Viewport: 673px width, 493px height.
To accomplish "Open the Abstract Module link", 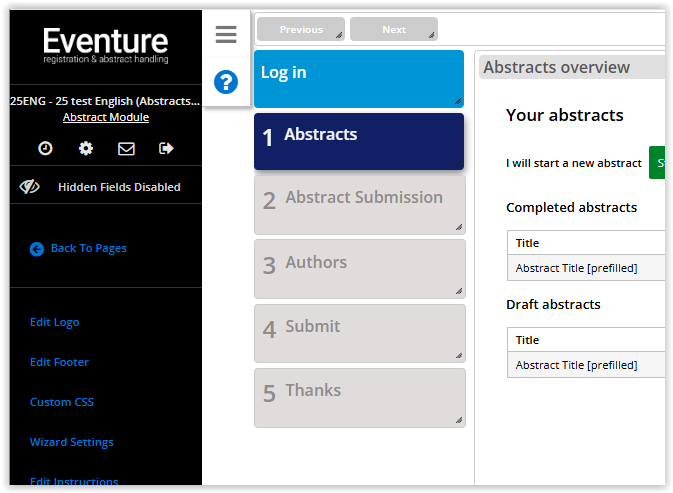I will [x=106, y=118].
